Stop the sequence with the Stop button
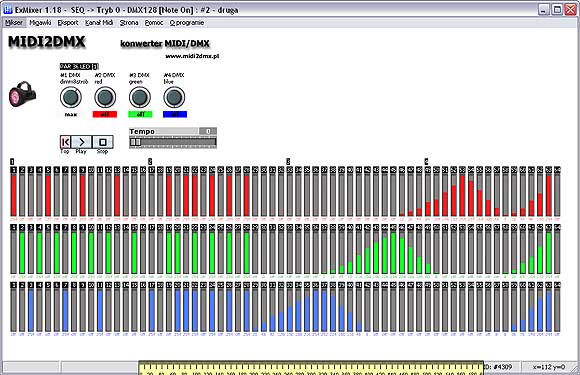580x375 pixels. click(103, 142)
